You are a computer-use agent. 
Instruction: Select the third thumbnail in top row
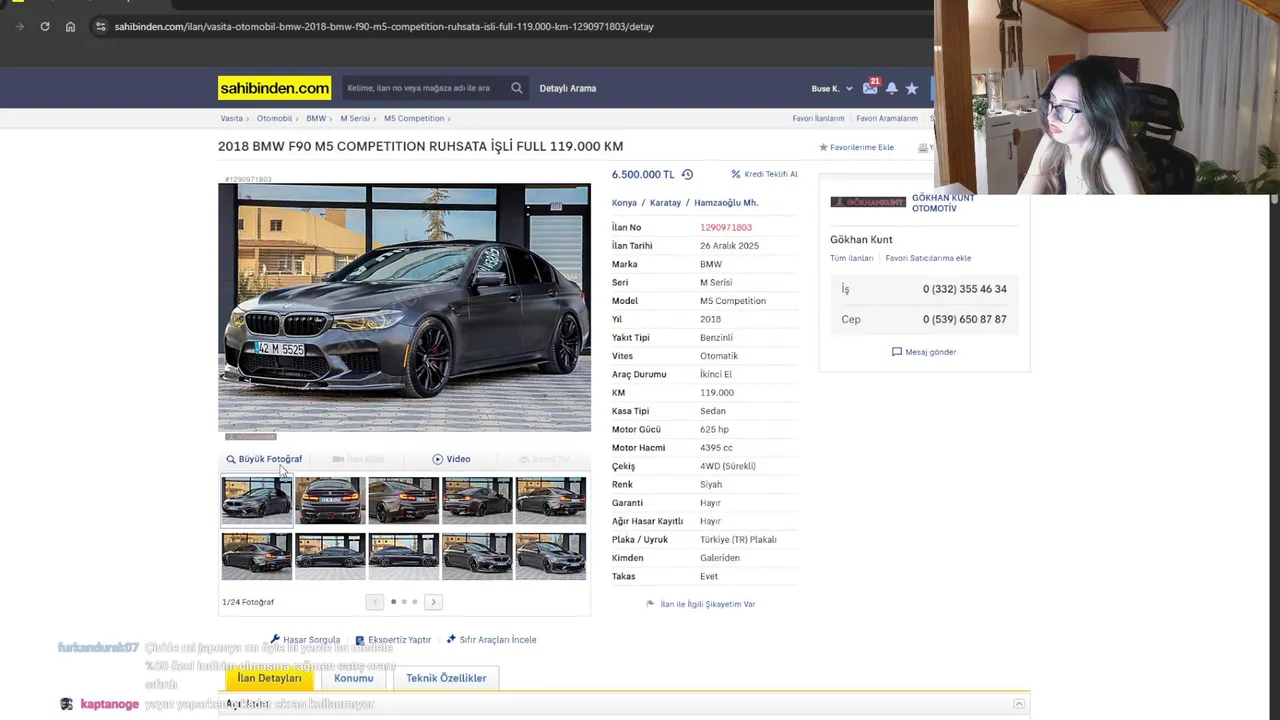click(404, 500)
